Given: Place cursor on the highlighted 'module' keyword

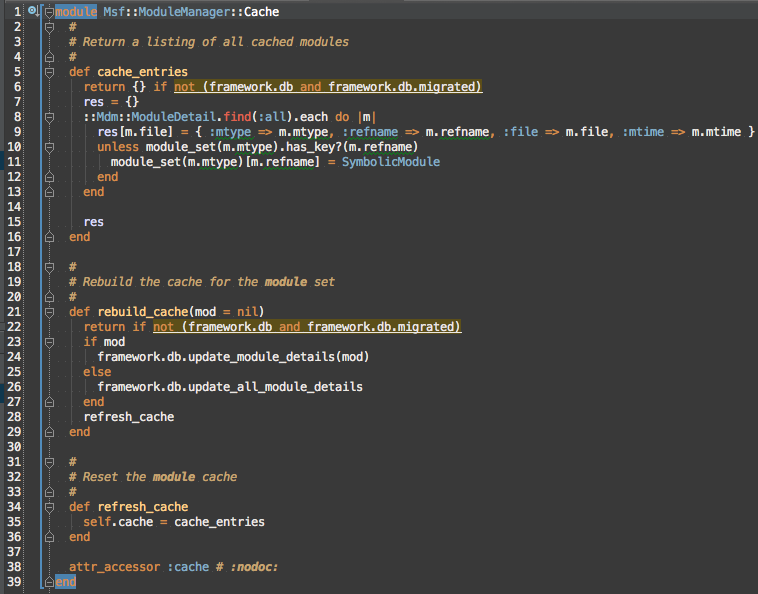Looking at the screenshot, I should click(x=76, y=12).
